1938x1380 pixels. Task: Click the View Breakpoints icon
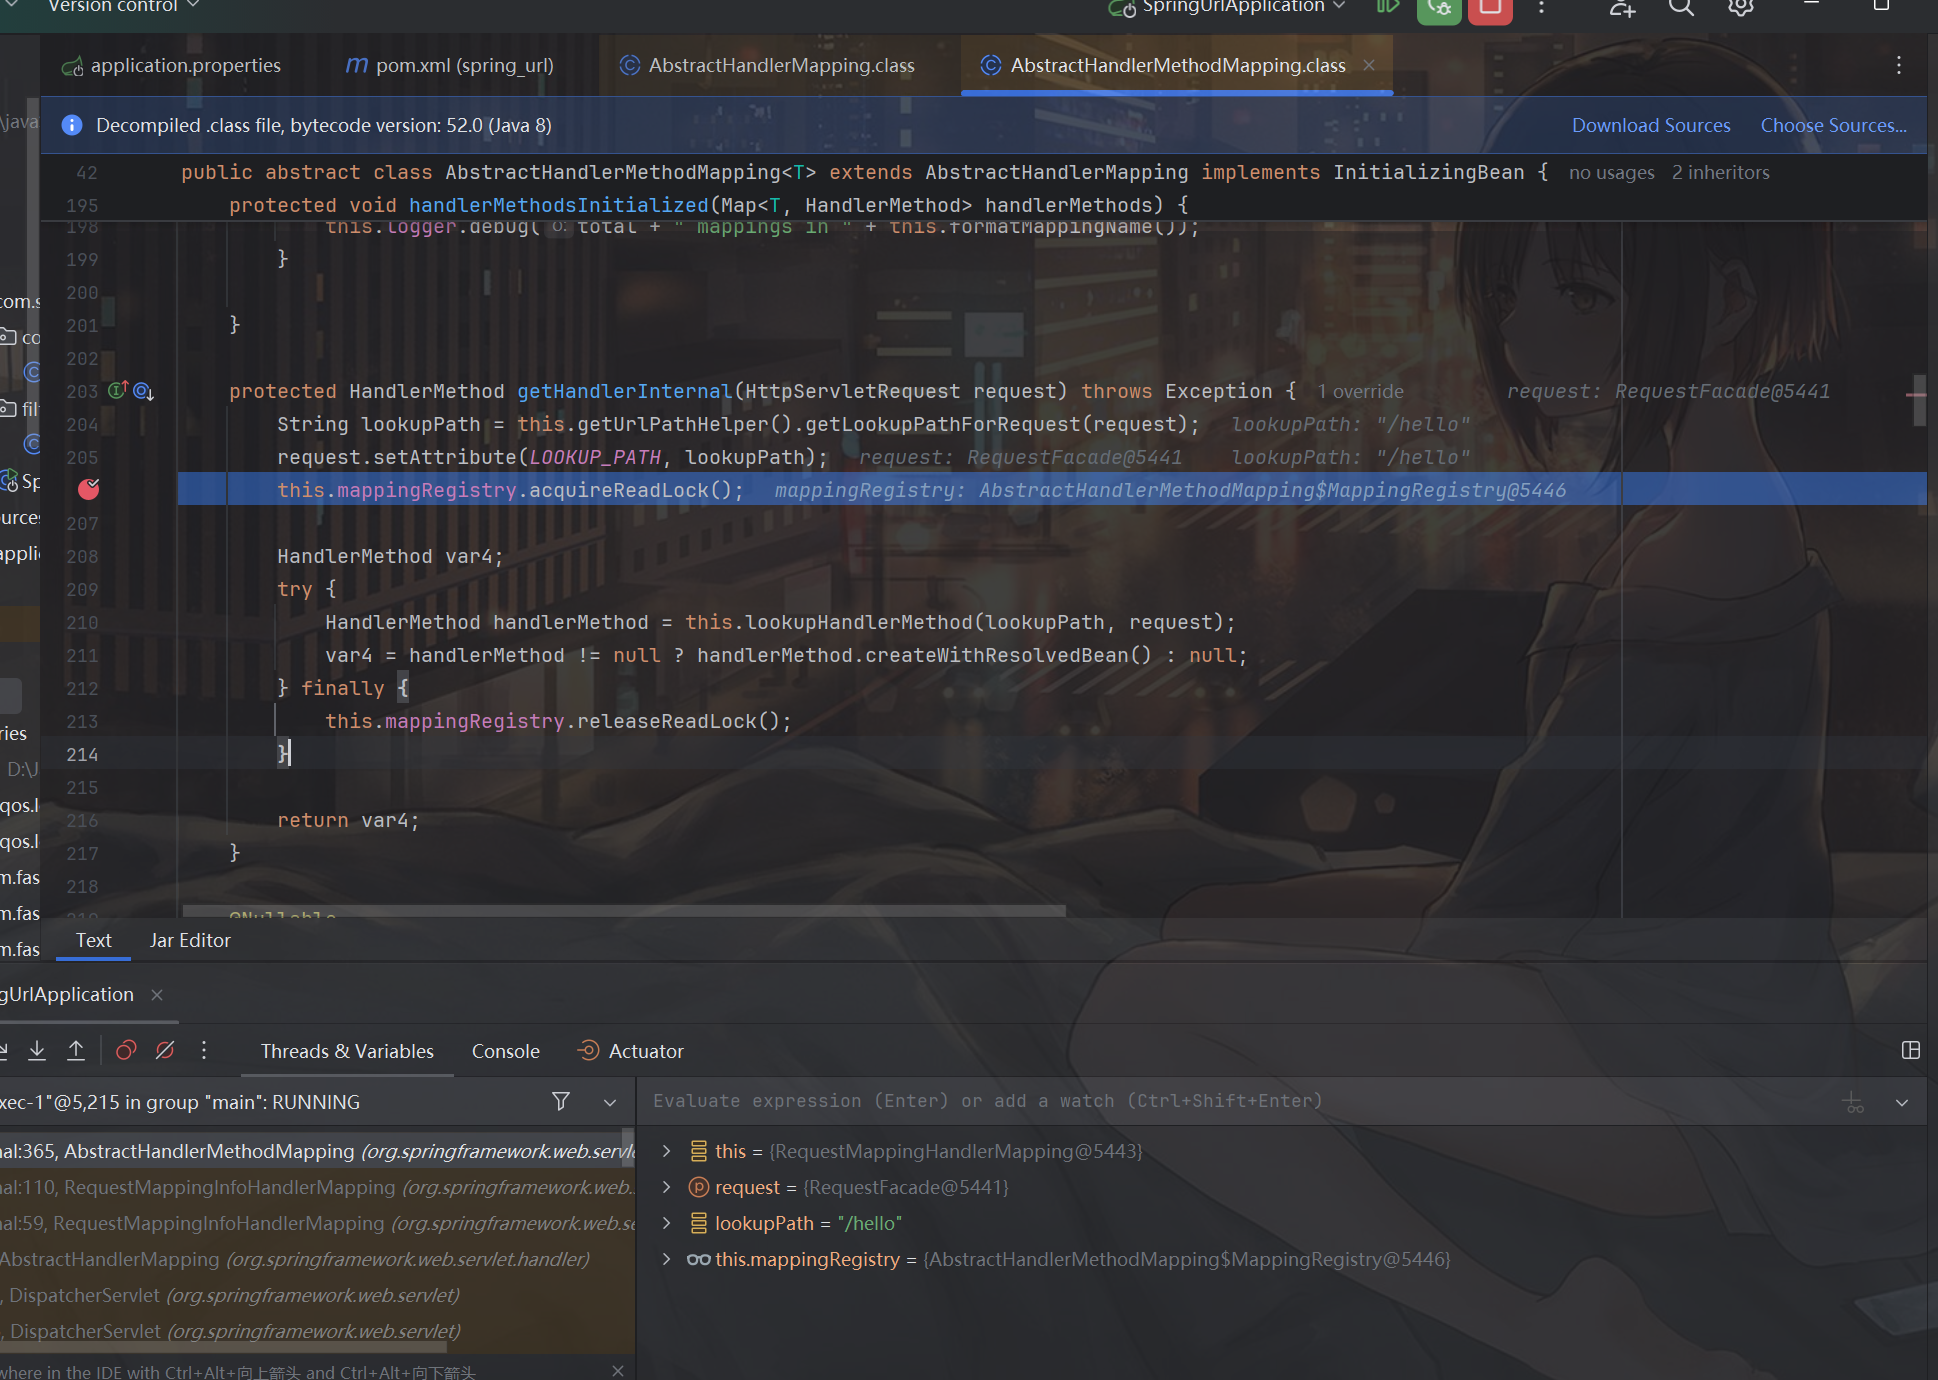tap(126, 1050)
